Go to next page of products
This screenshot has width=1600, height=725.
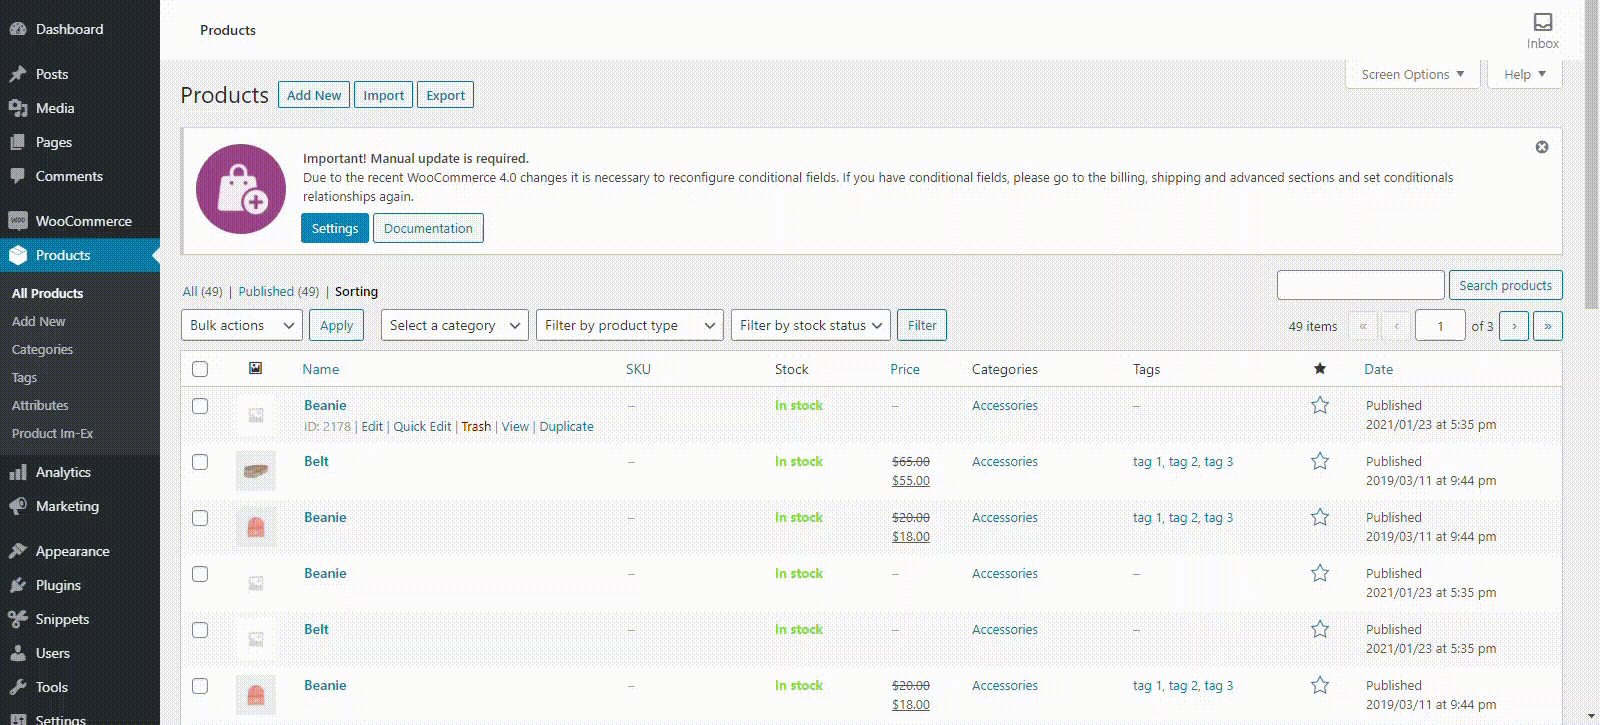(x=1514, y=326)
